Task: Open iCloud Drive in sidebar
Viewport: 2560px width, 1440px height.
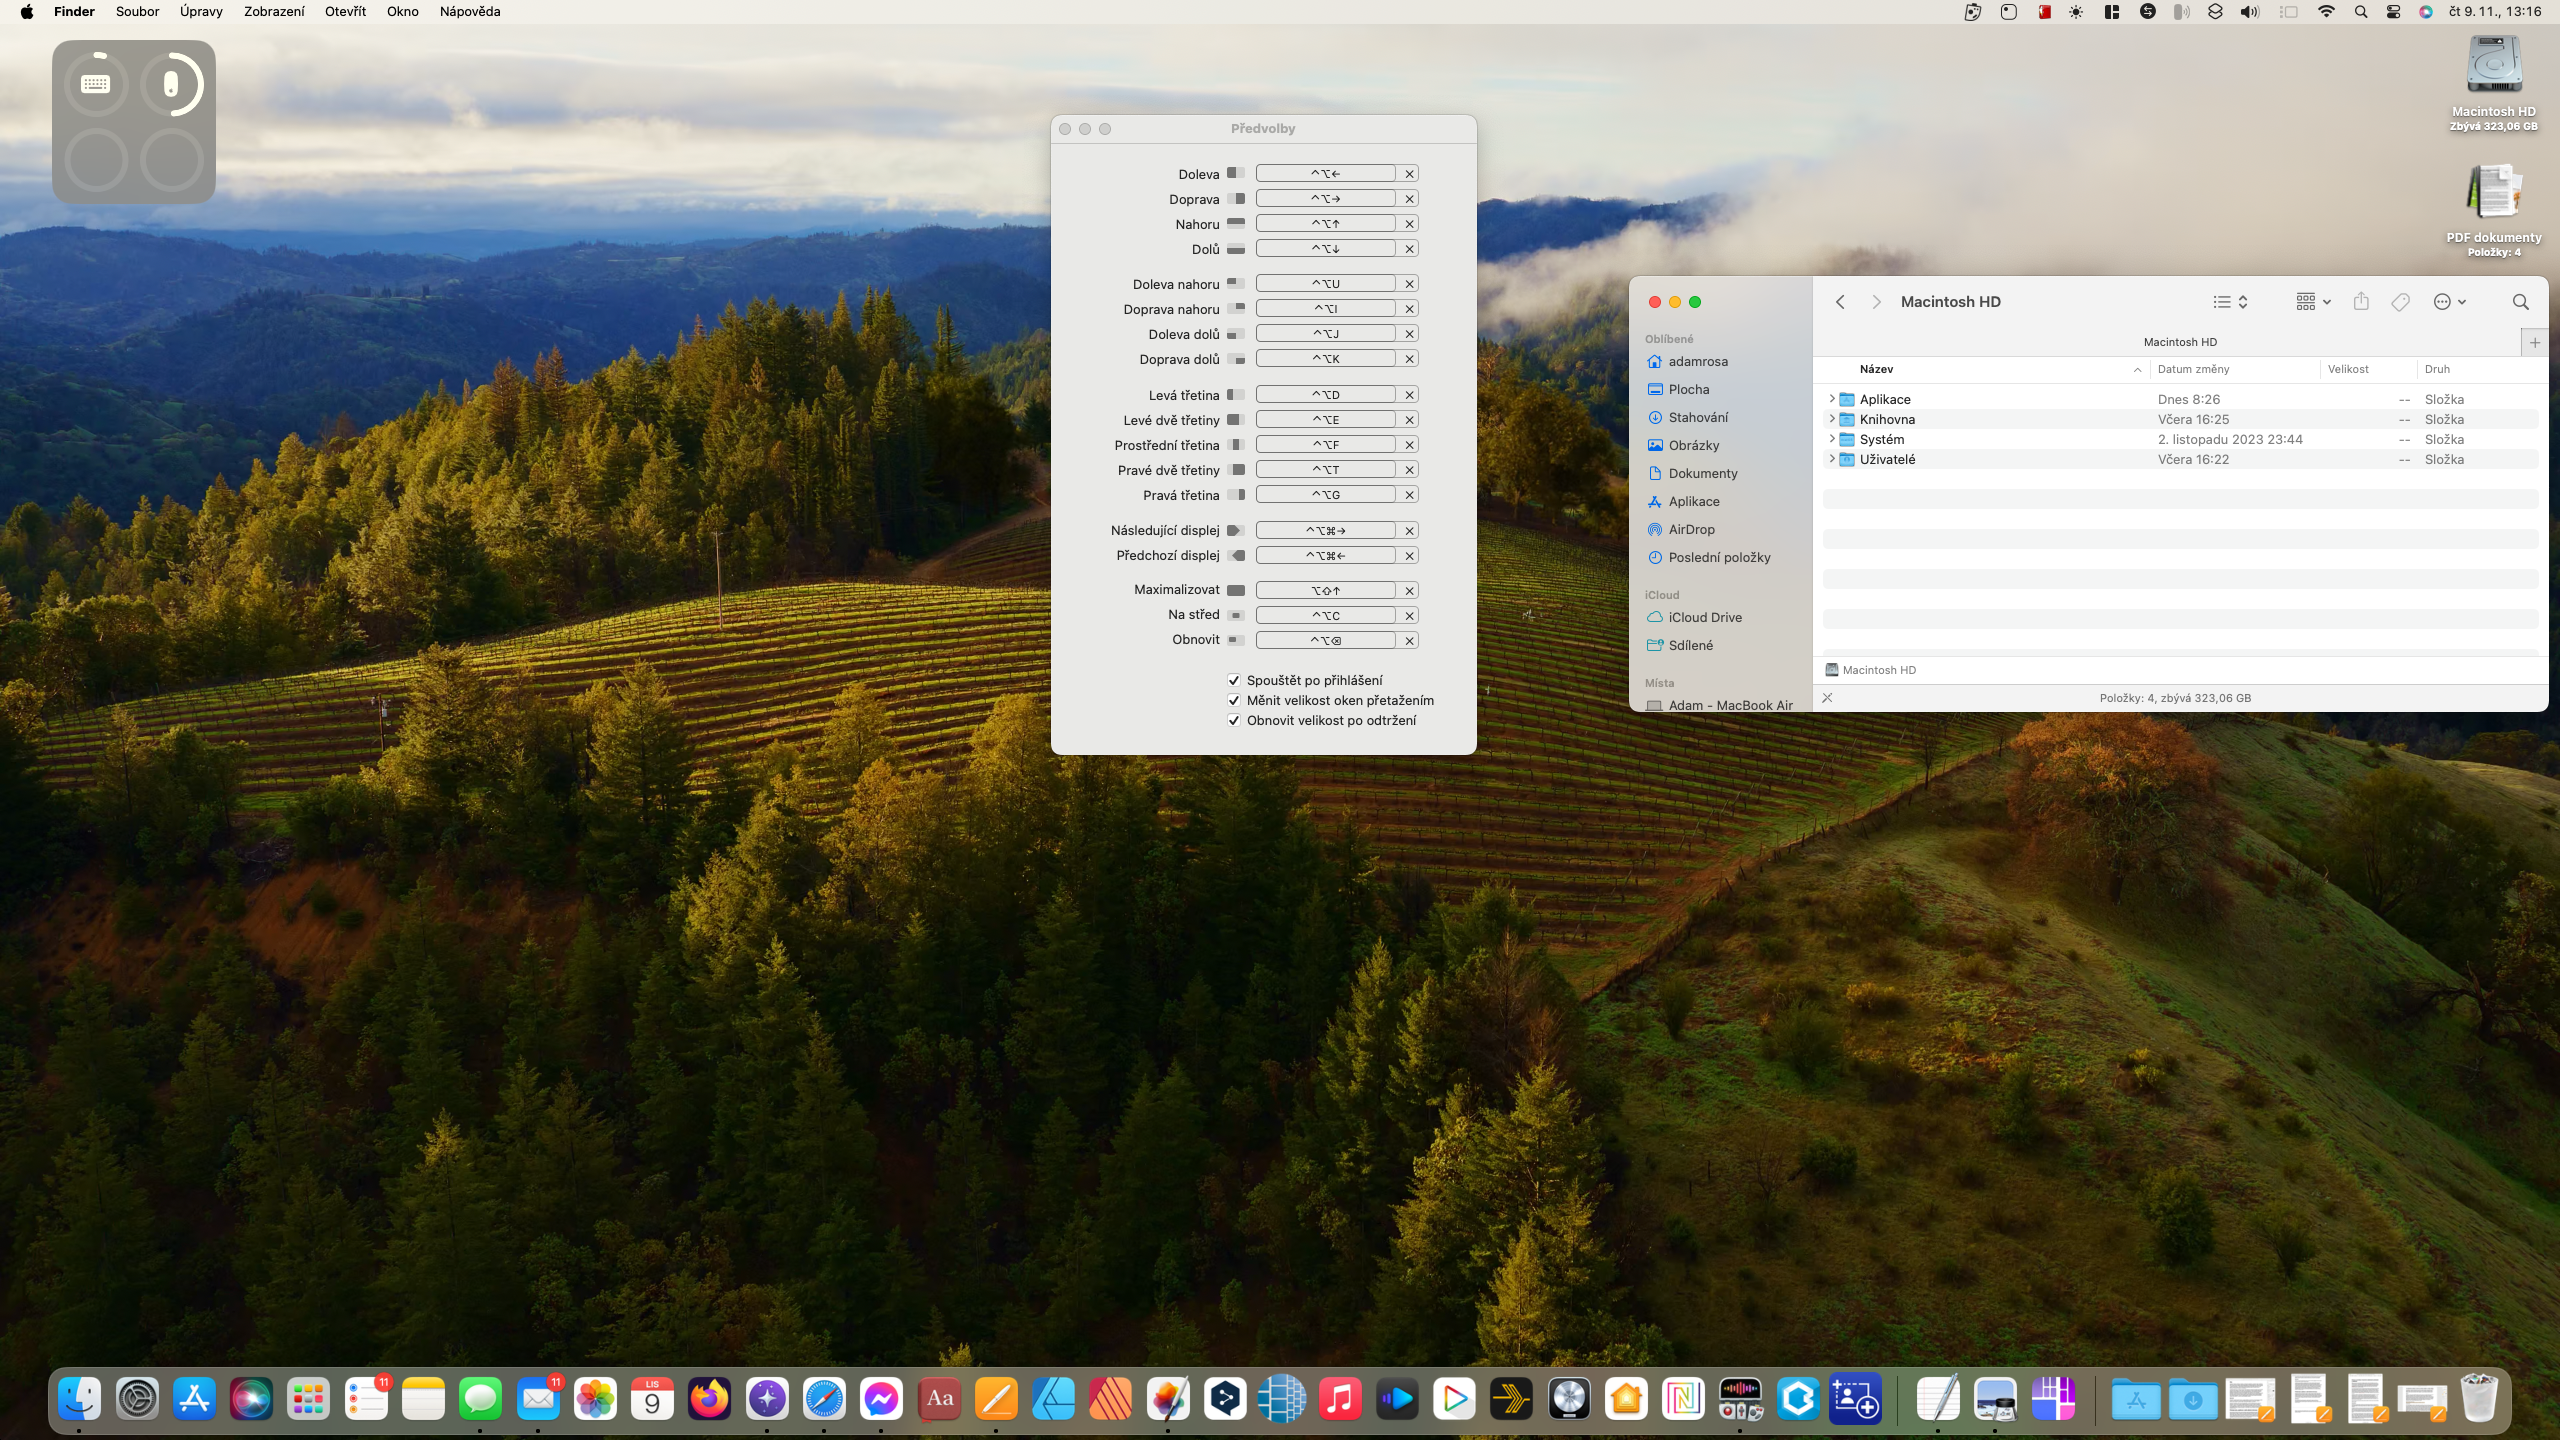Action: tap(1704, 617)
